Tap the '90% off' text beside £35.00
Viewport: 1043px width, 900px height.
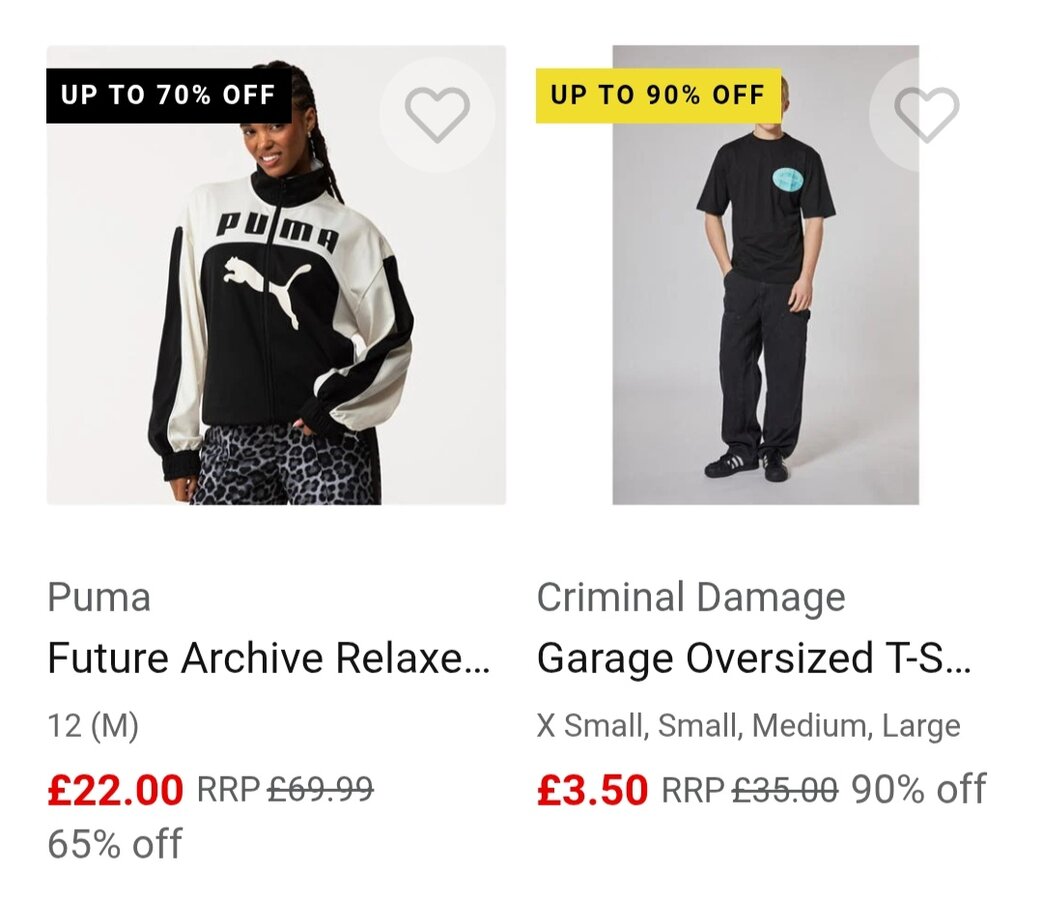[x=918, y=790]
